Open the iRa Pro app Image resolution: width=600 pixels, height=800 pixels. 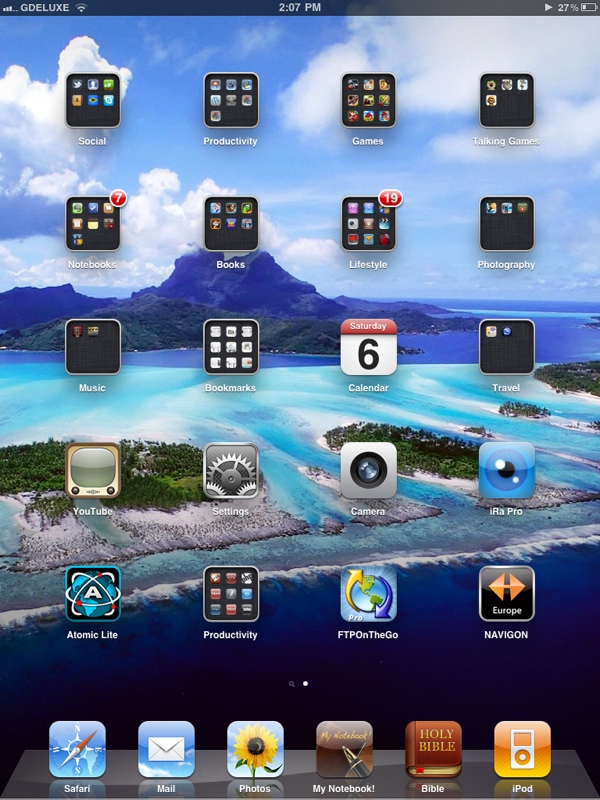pyautogui.click(x=507, y=470)
